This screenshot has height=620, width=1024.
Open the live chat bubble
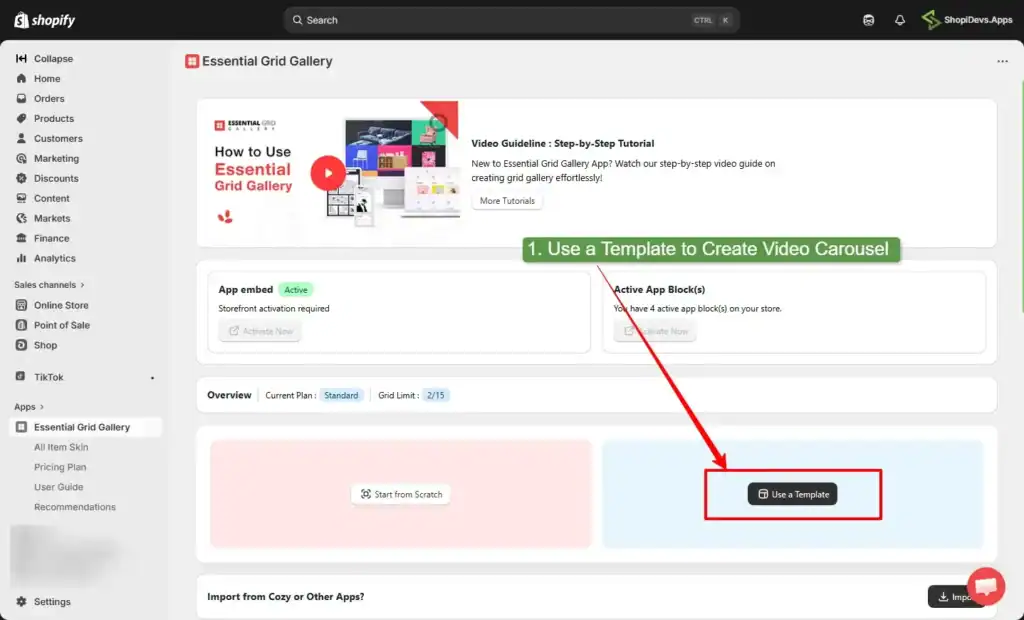[986, 587]
